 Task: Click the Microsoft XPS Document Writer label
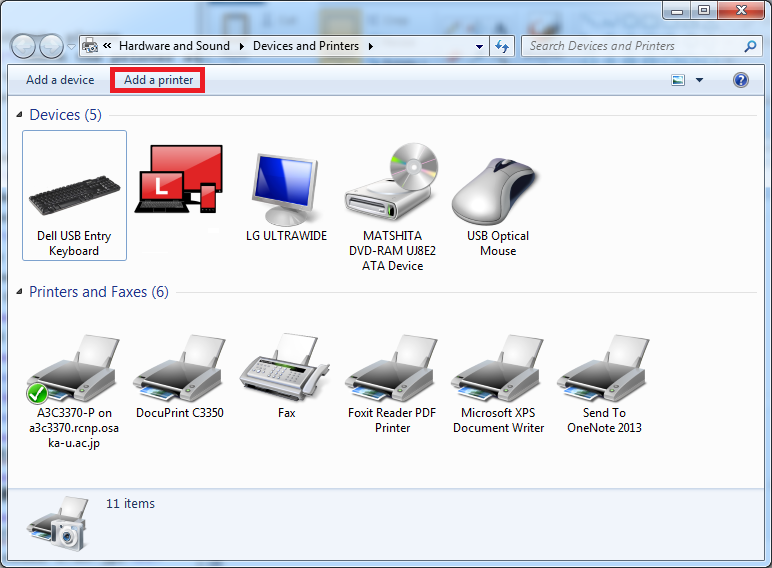click(498, 420)
